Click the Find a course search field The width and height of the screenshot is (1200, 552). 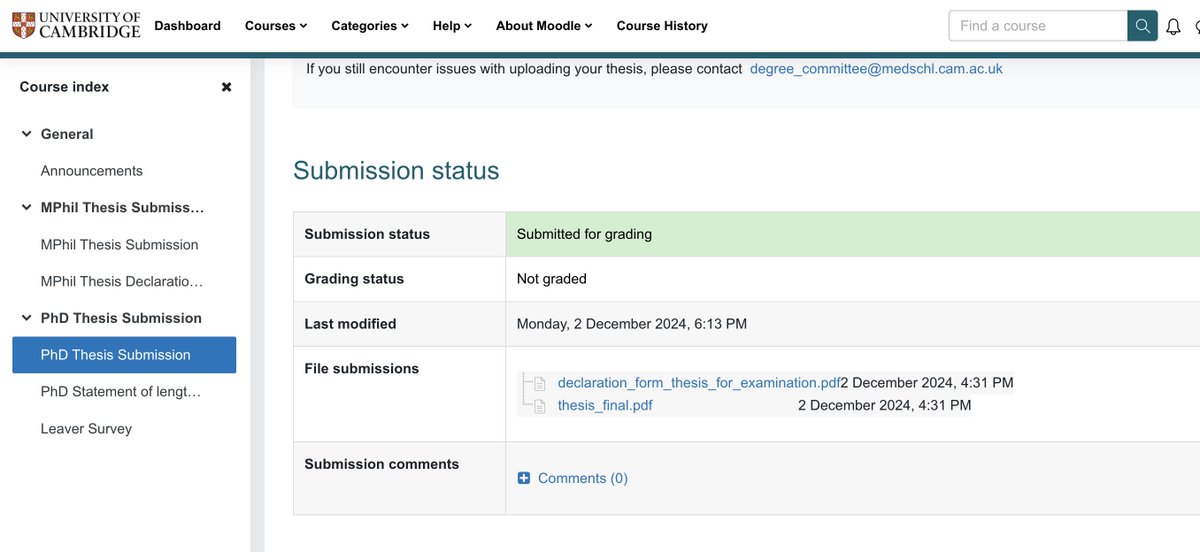pyautogui.click(x=1038, y=26)
